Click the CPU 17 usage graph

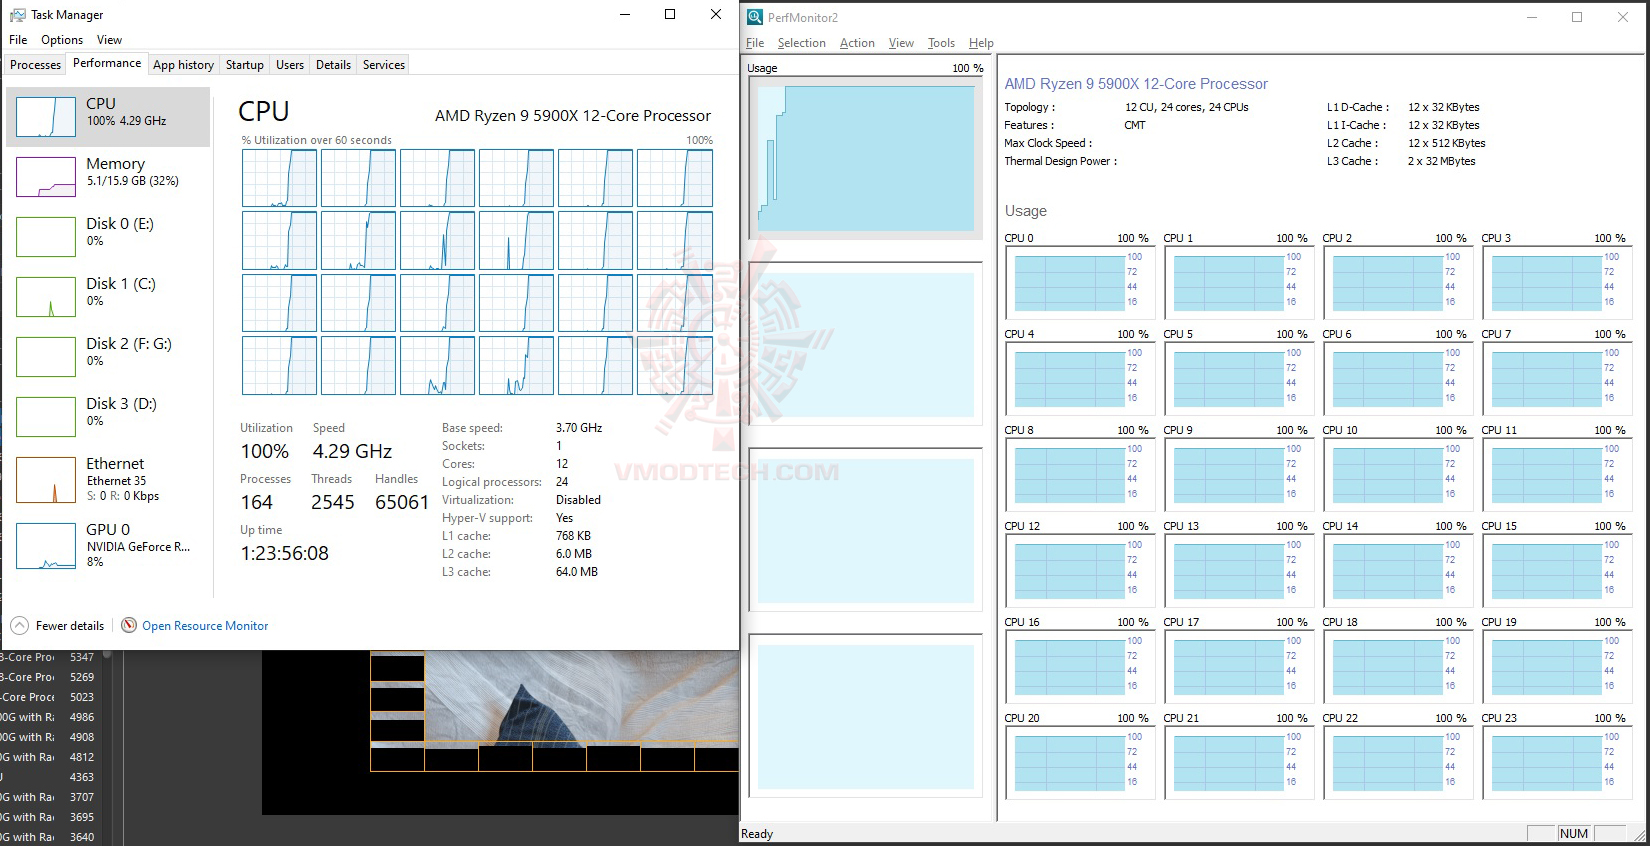[1239, 666]
